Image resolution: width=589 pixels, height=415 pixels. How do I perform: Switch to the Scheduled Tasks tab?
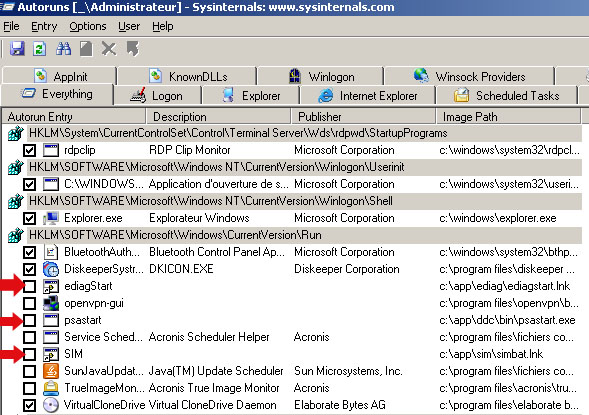point(506,96)
